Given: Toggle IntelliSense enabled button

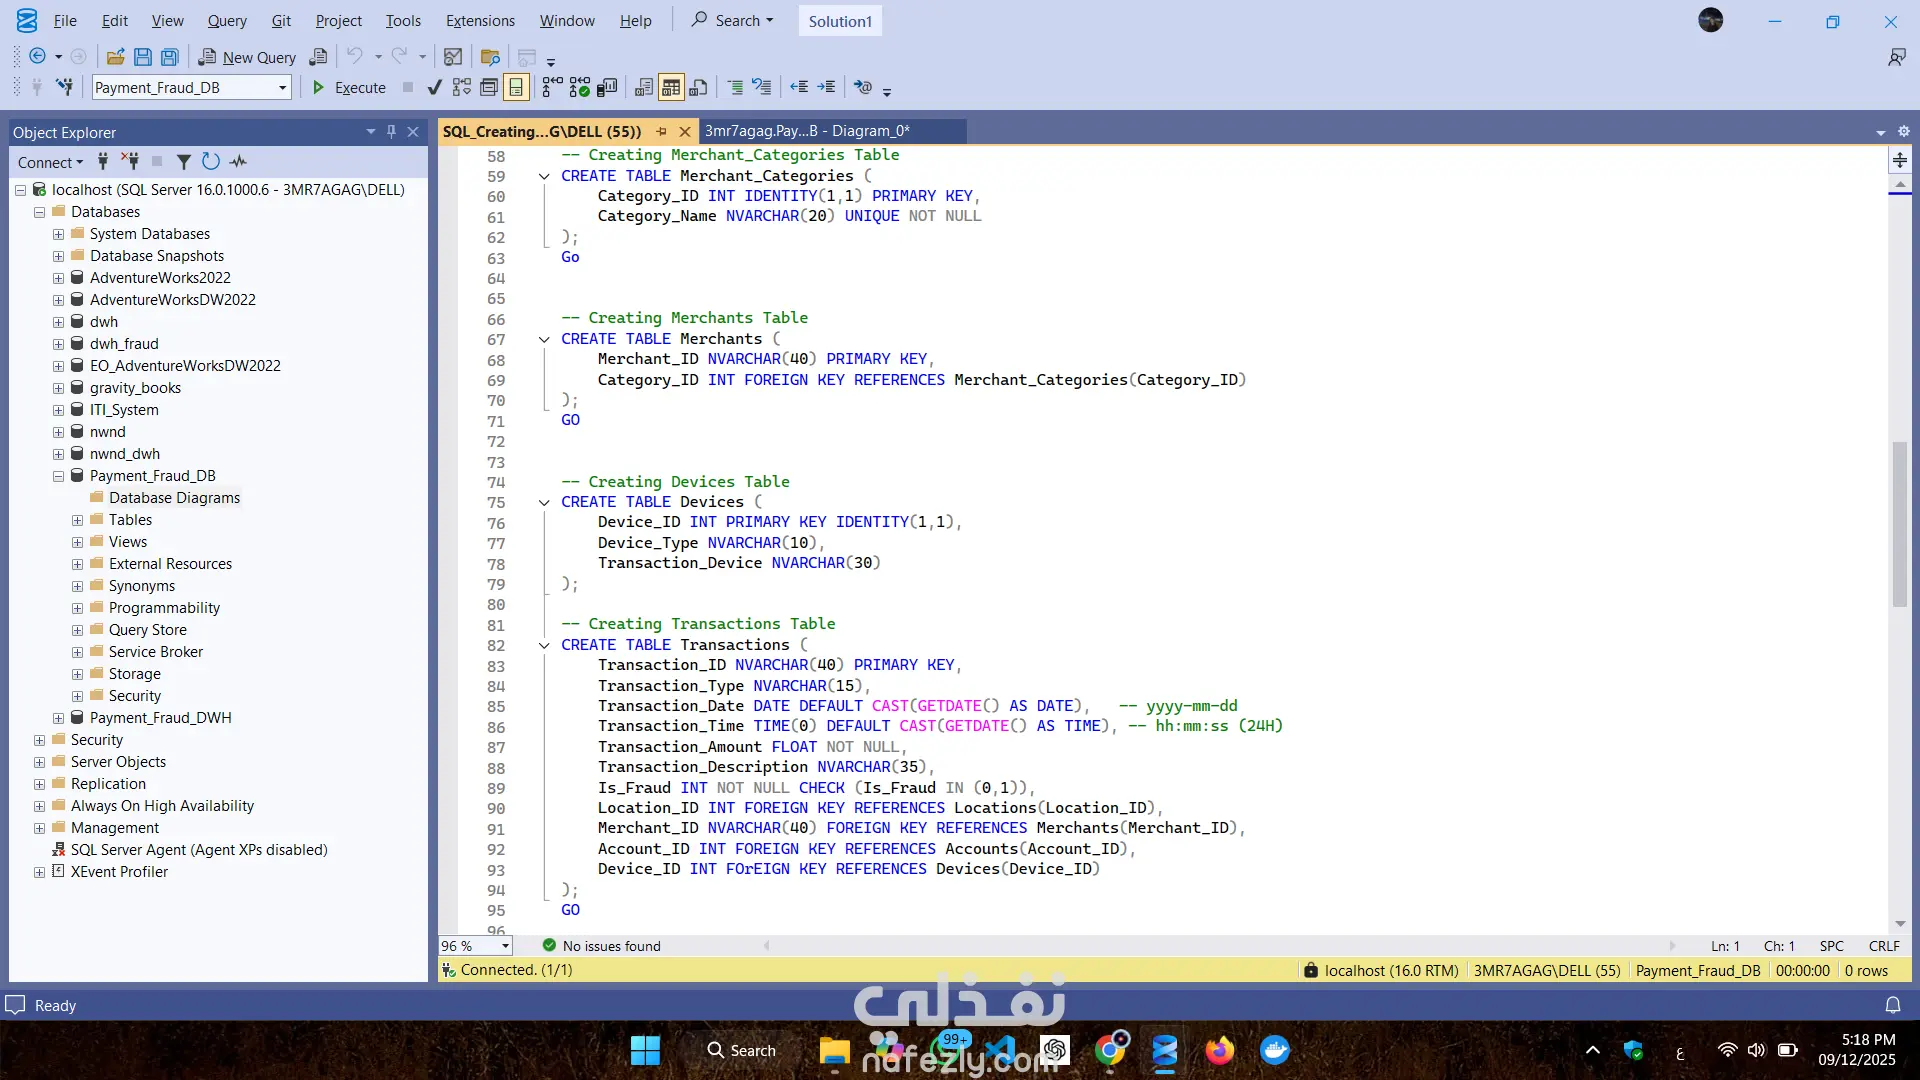Looking at the screenshot, I should tap(516, 87).
